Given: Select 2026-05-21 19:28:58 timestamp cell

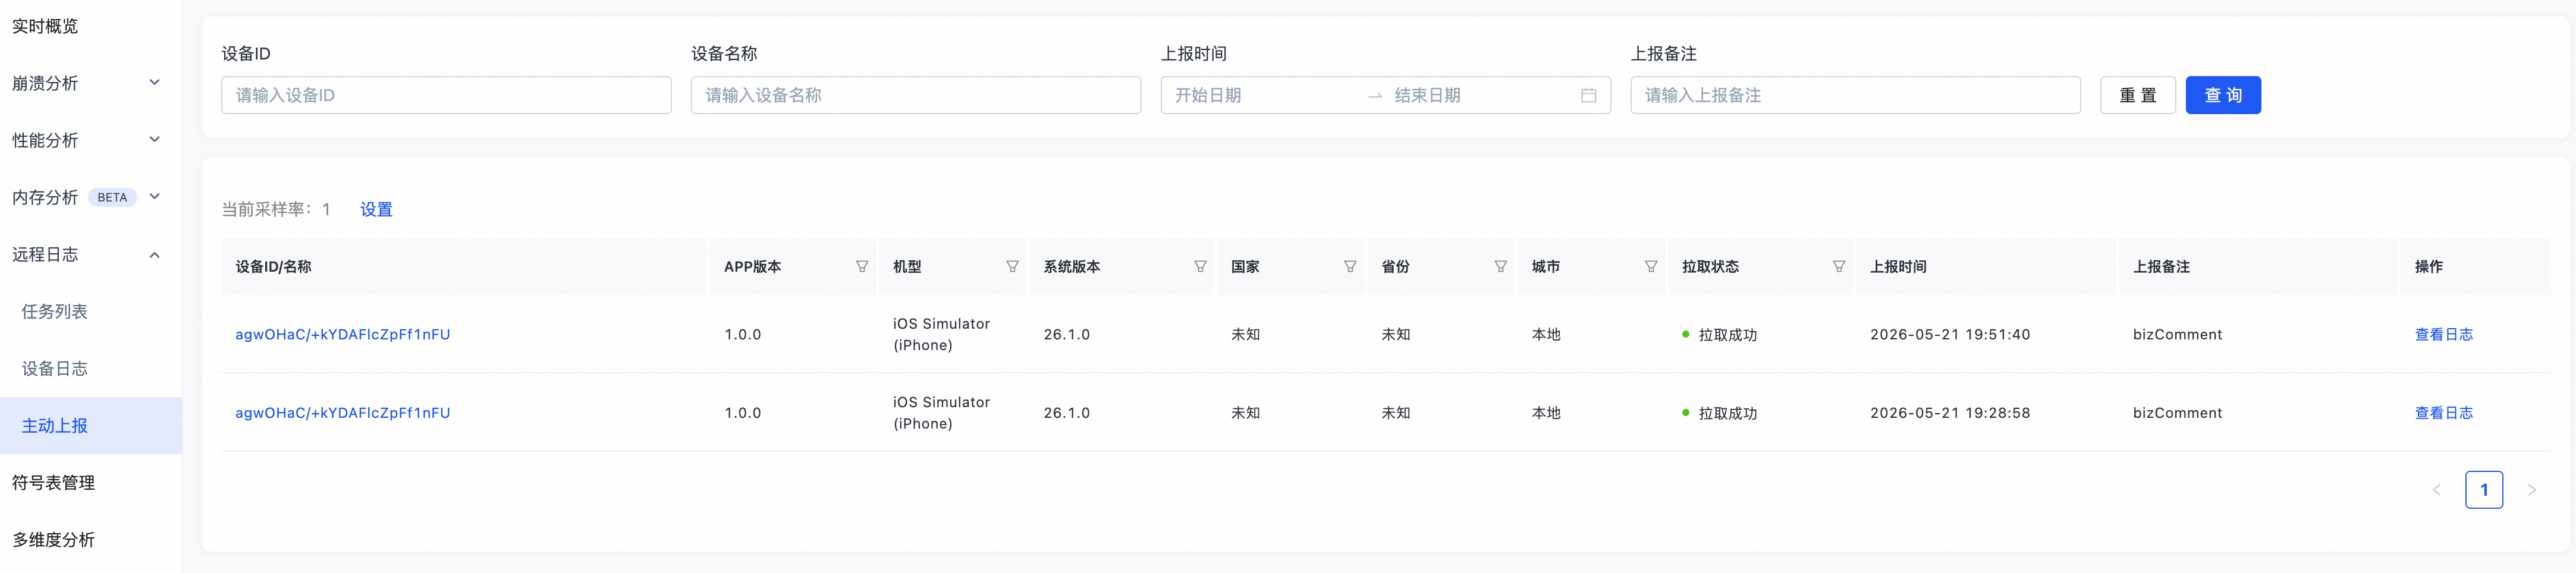Looking at the screenshot, I should click(1949, 413).
